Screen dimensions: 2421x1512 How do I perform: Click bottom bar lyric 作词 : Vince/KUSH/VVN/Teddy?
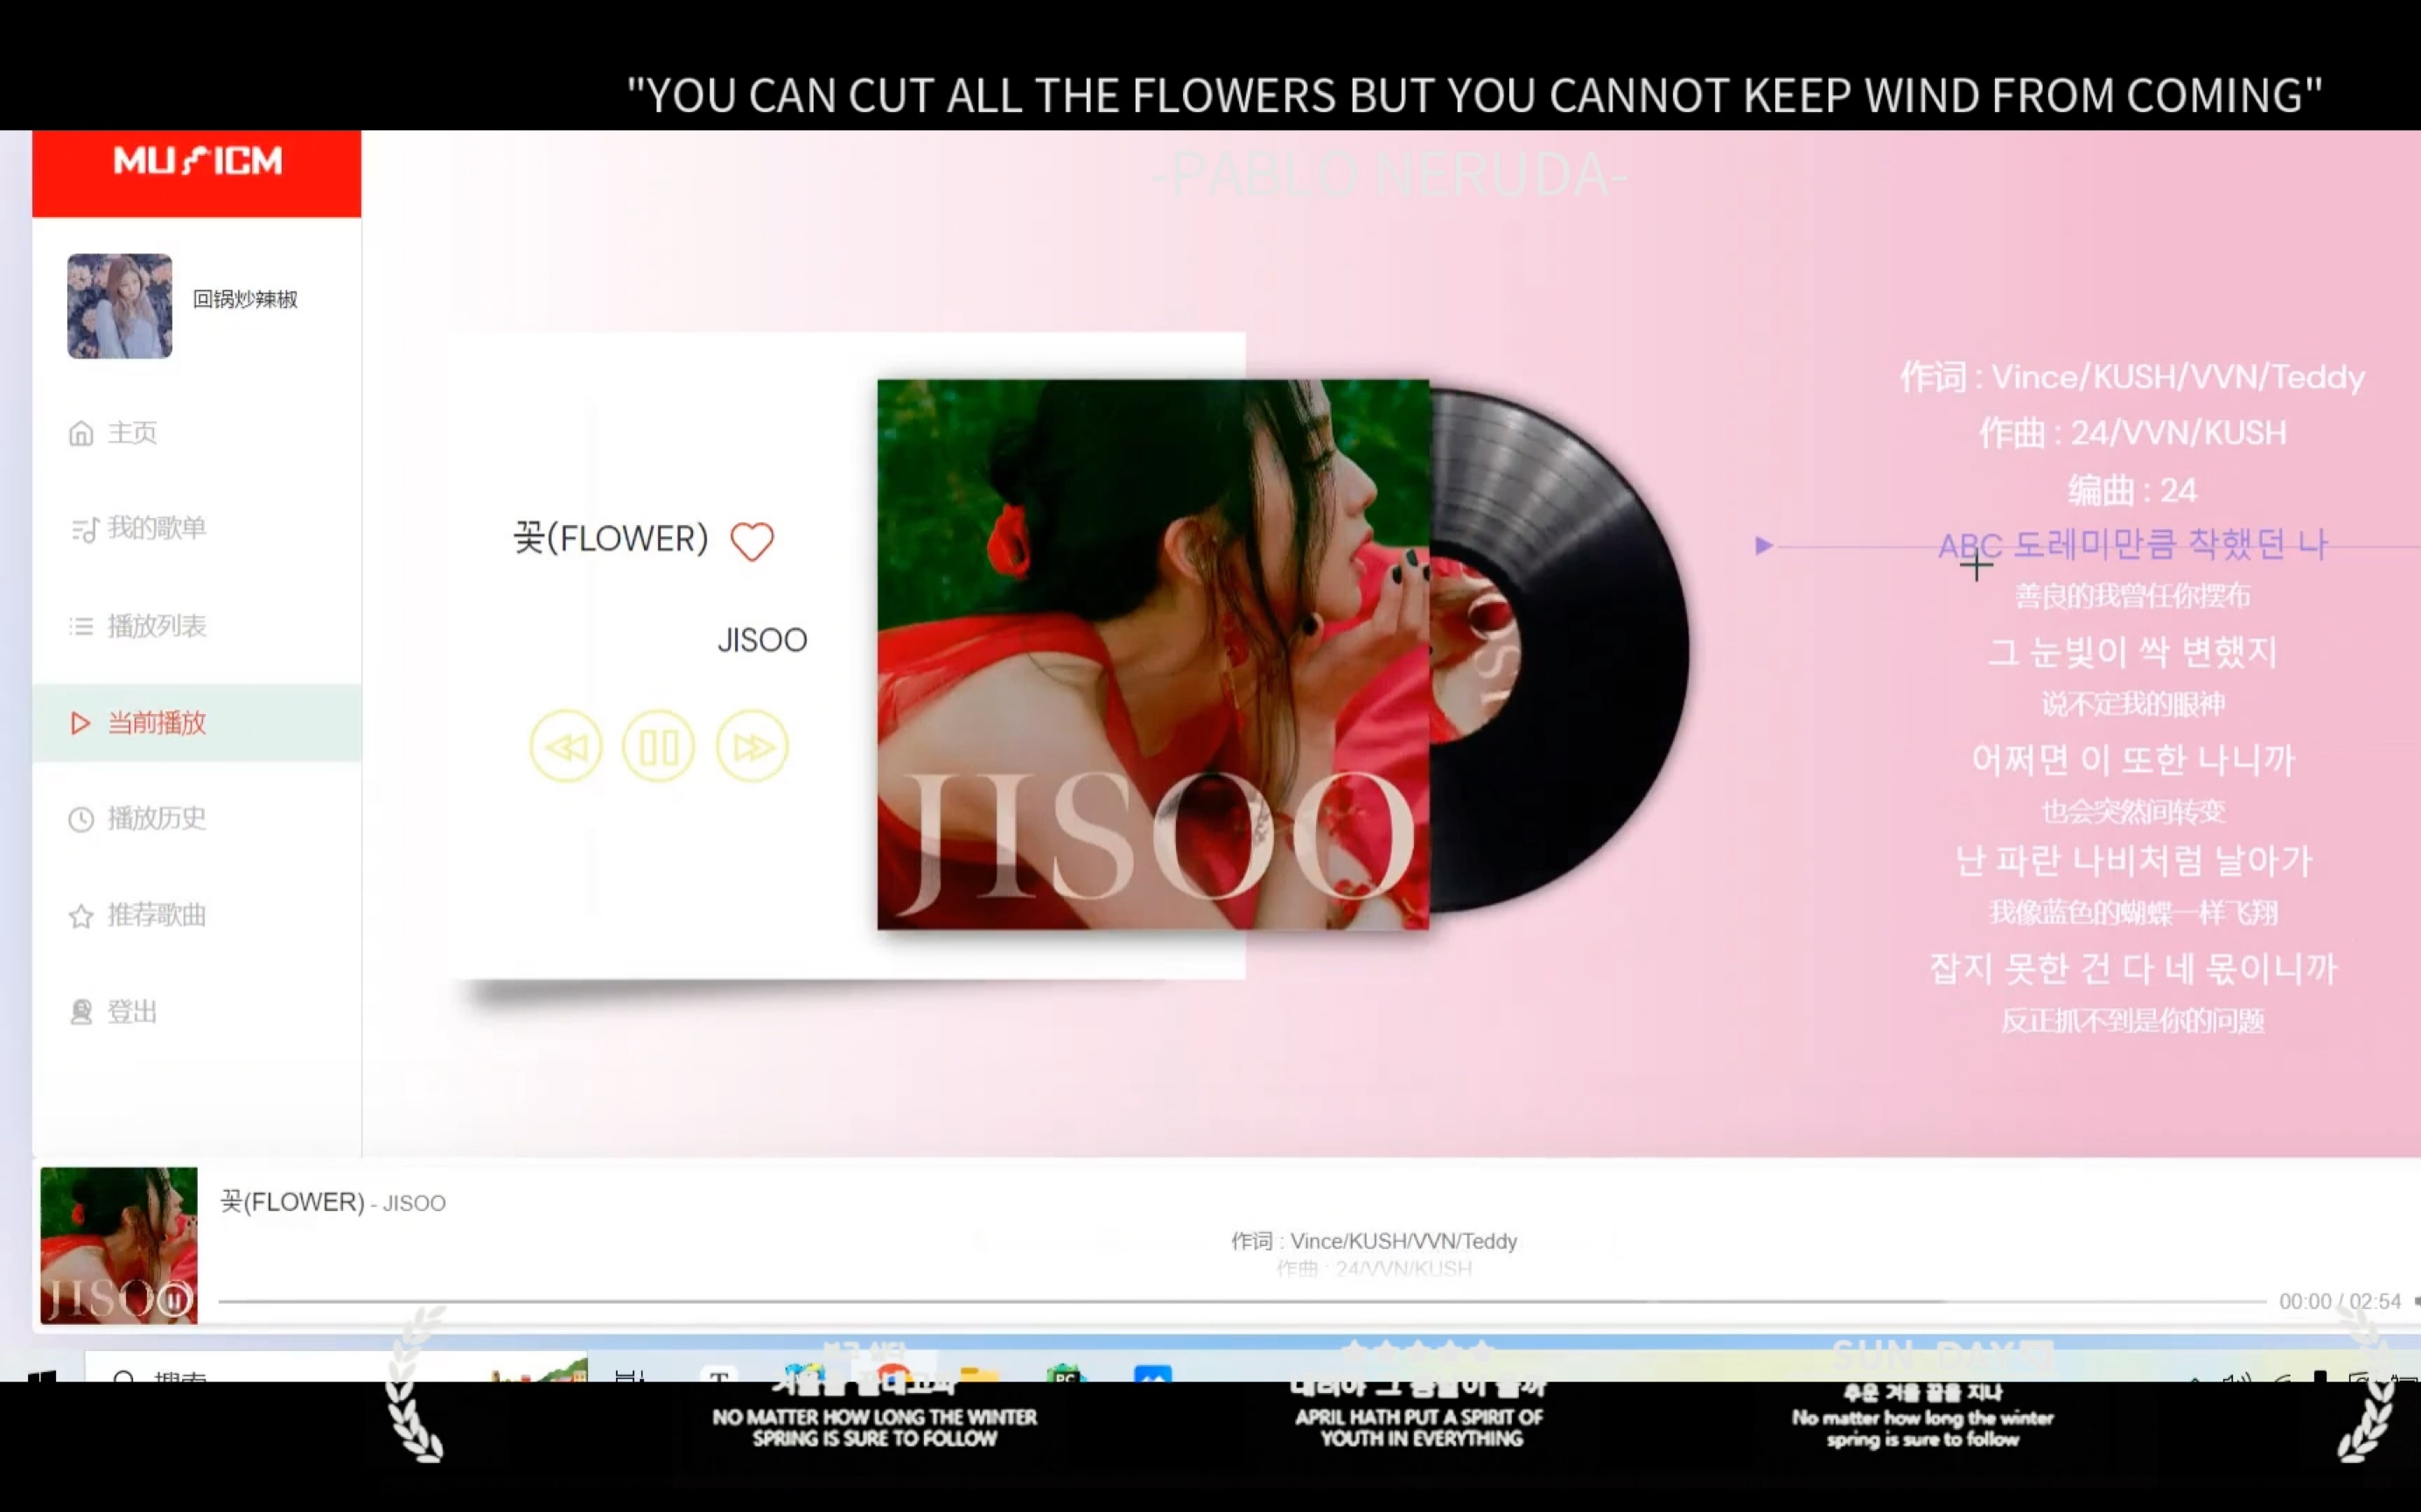[x=1374, y=1241]
